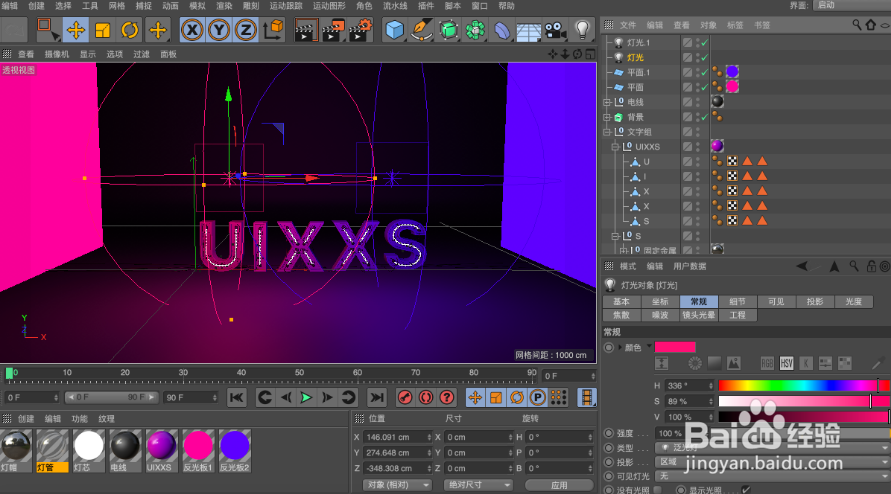
Task: Switch to 镜头光晕 tab
Action: [x=698, y=315]
